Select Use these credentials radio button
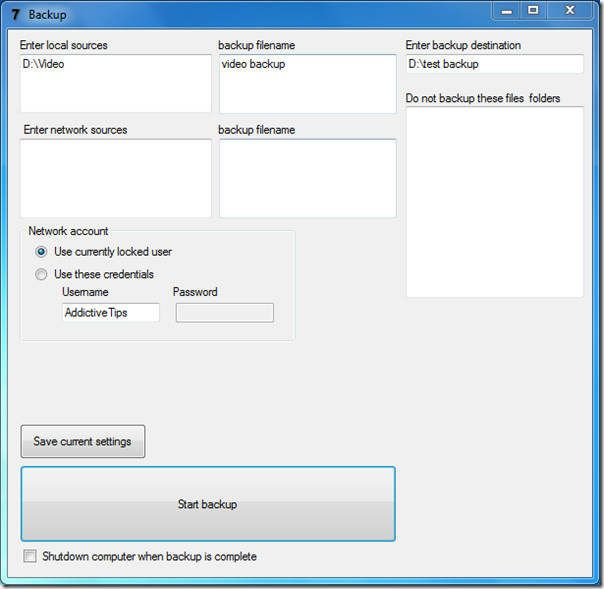 (x=41, y=274)
